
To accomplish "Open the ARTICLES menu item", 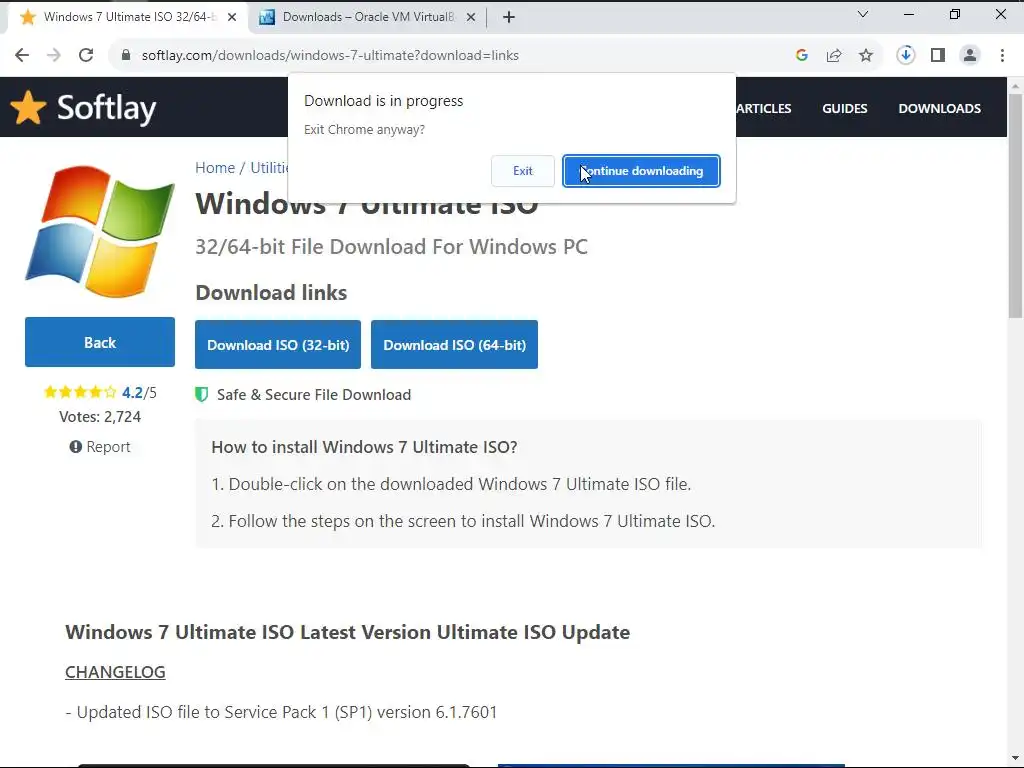I will point(763,108).
